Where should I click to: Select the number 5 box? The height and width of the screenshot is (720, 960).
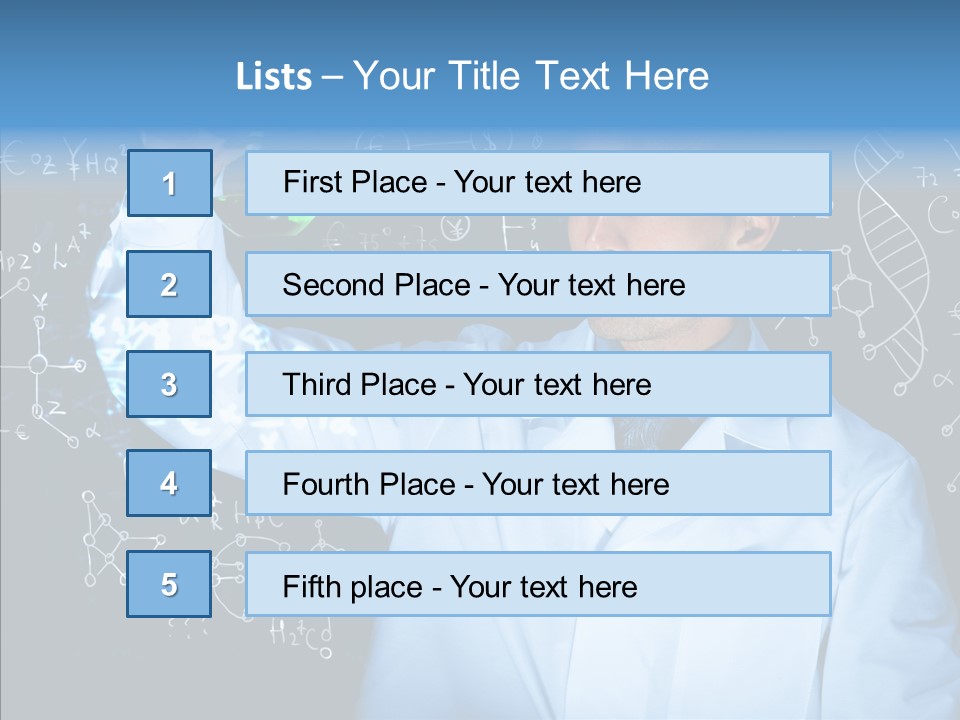169,584
